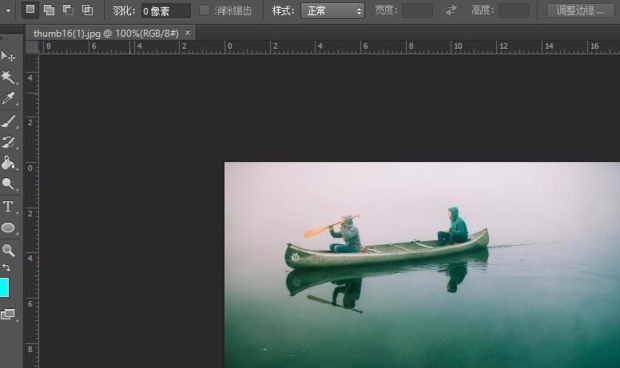Enable Subtract from Selection mode
This screenshot has height=368, width=620.
tap(68, 10)
